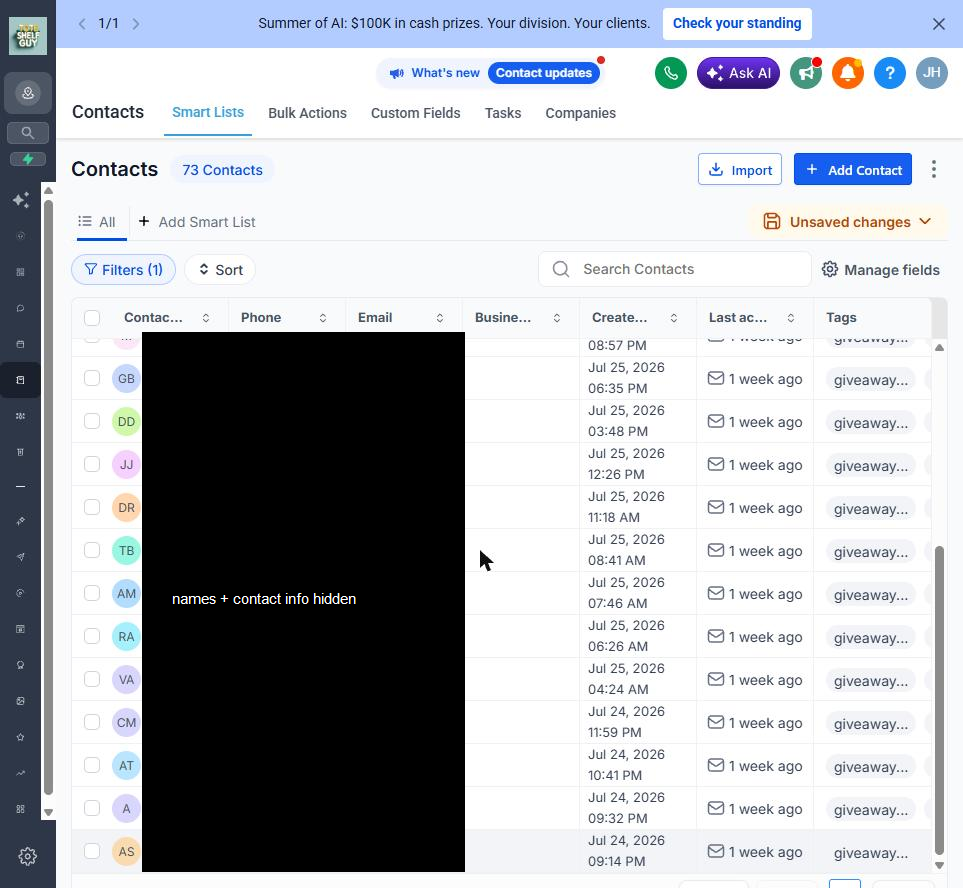The height and width of the screenshot is (888, 963).
Task: Check the box for contact DD
Action: coord(92,421)
